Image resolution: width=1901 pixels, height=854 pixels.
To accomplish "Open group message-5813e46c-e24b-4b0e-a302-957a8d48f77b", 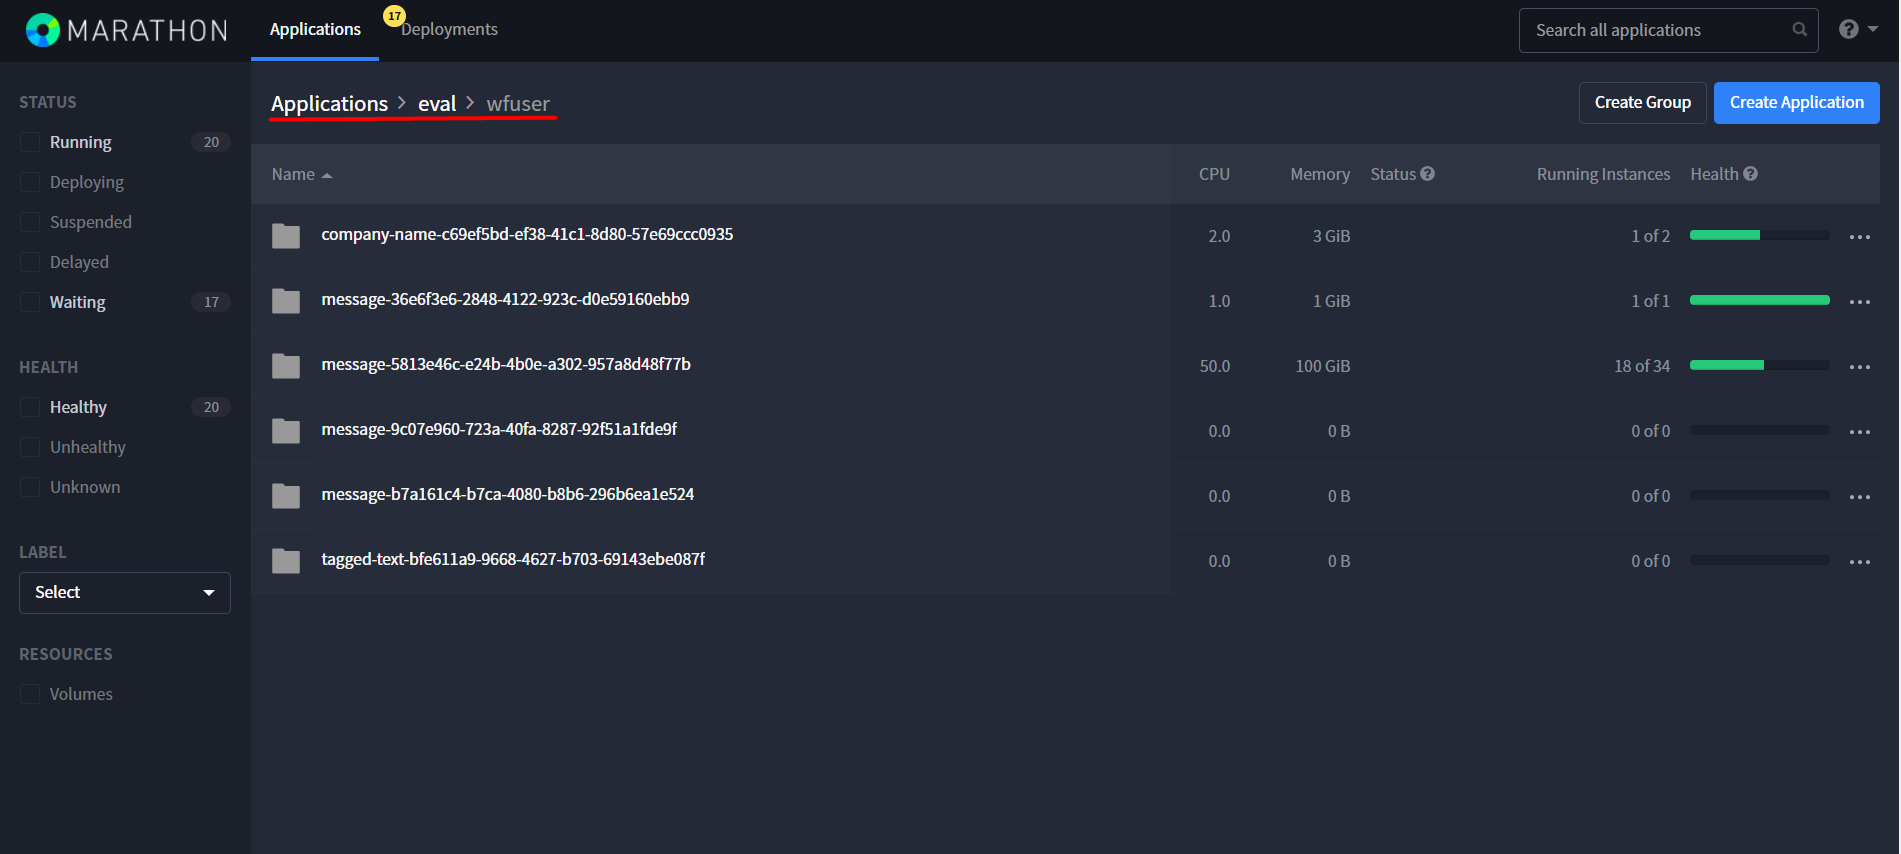I will pyautogui.click(x=506, y=364).
